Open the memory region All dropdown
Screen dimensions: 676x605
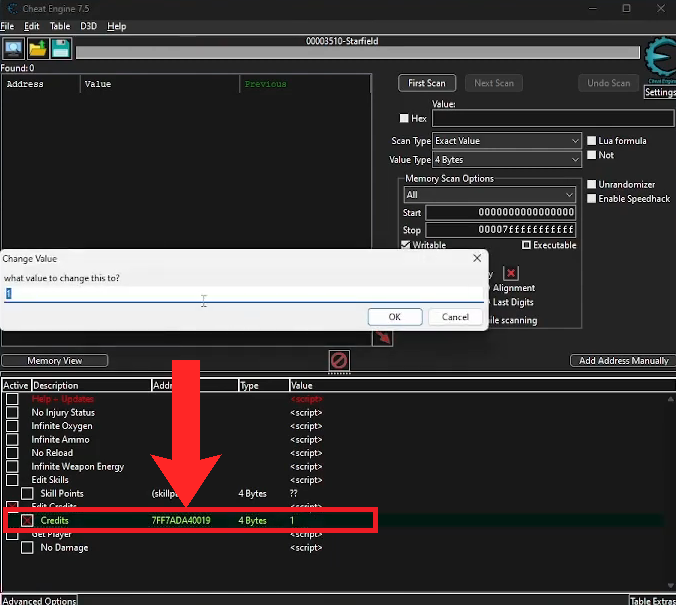pos(489,195)
